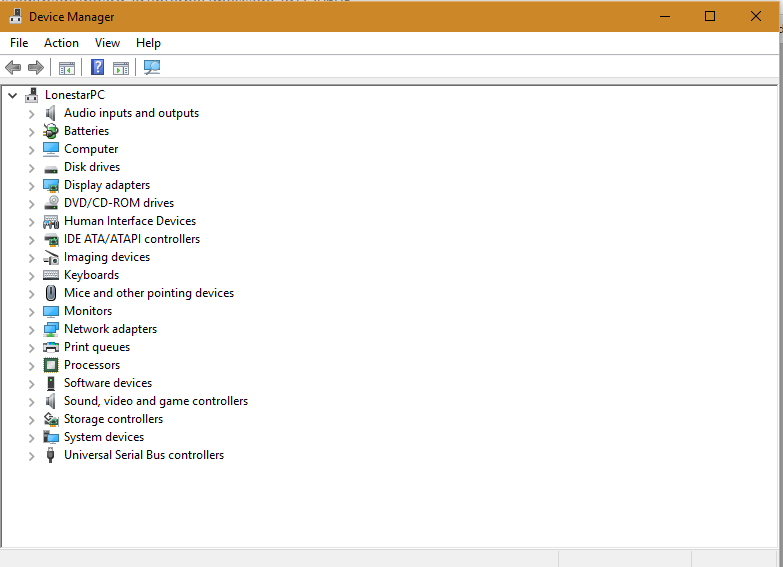The width and height of the screenshot is (783, 567).
Task: Click the System devices icon
Action: coord(51,437)
